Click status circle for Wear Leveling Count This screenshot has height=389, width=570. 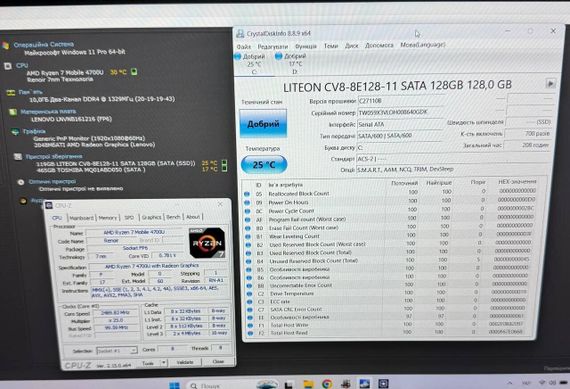[x=248, y=237]
